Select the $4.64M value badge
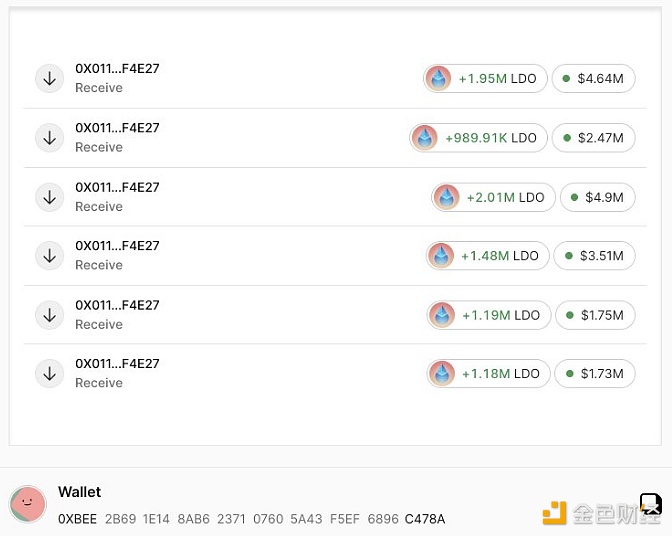This screenshot has width=672, height=536. [x=594, y=78]
